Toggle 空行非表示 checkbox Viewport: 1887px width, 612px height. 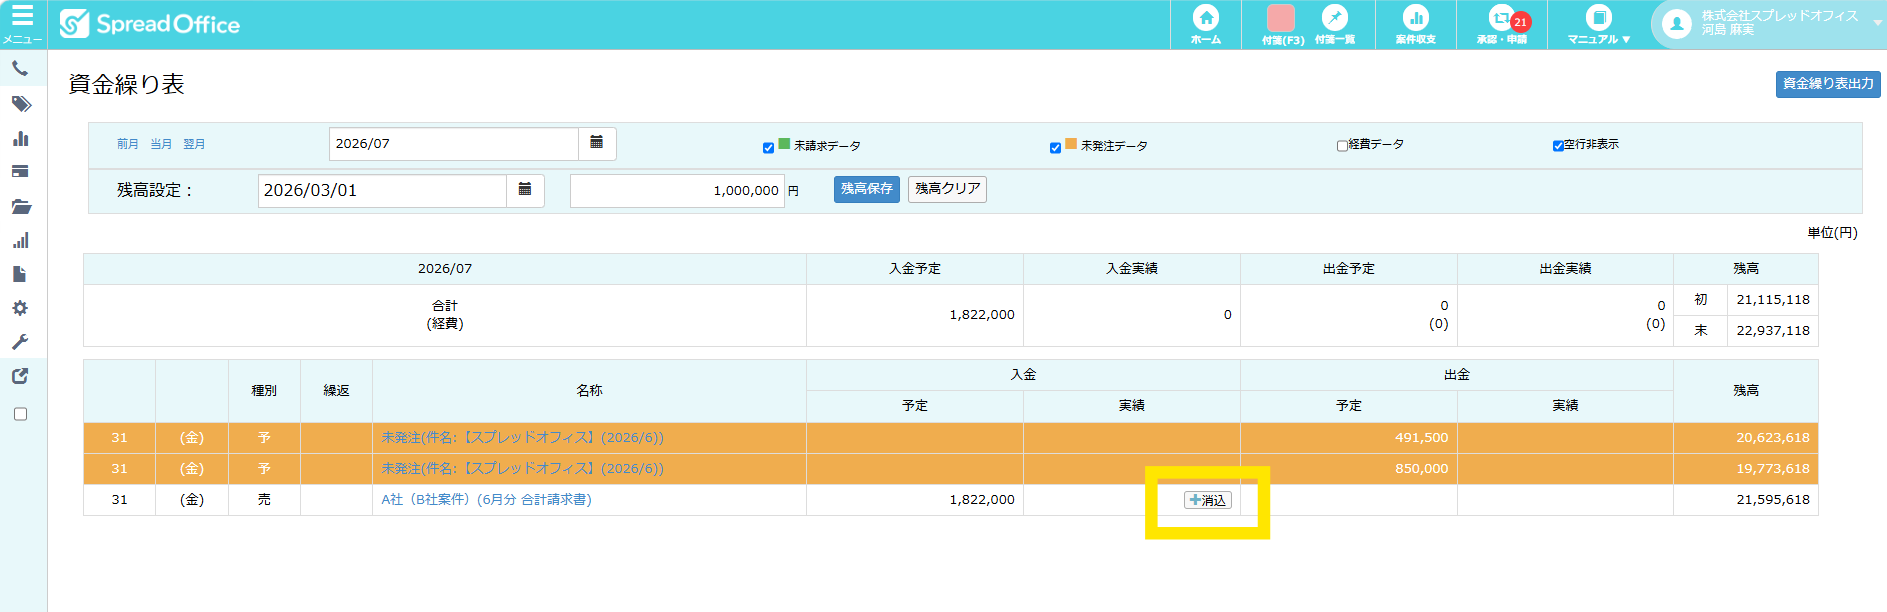(x=1558, y=146)
